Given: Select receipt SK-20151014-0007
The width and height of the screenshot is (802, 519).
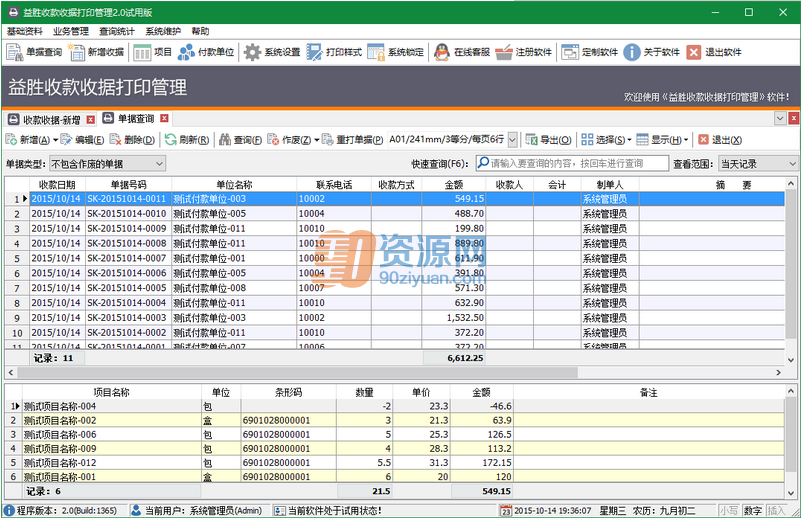Looking at the screenshot, I should point(394,258).
